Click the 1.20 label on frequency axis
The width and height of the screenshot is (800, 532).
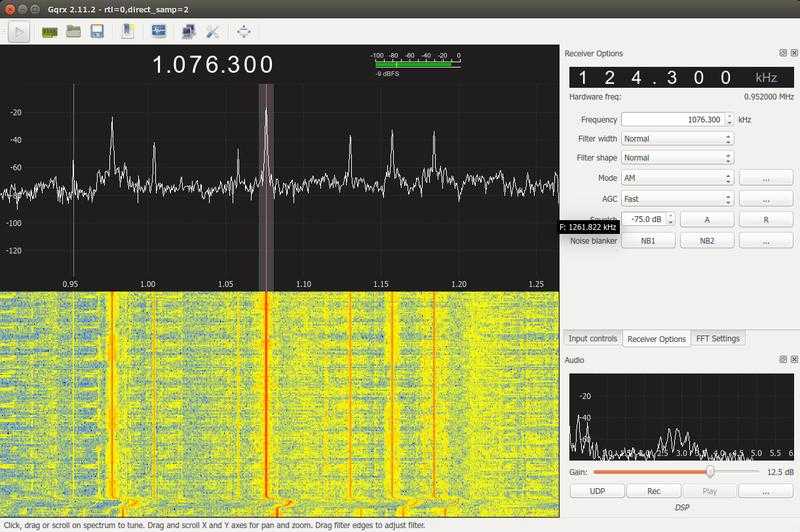[x=459, y=284]
